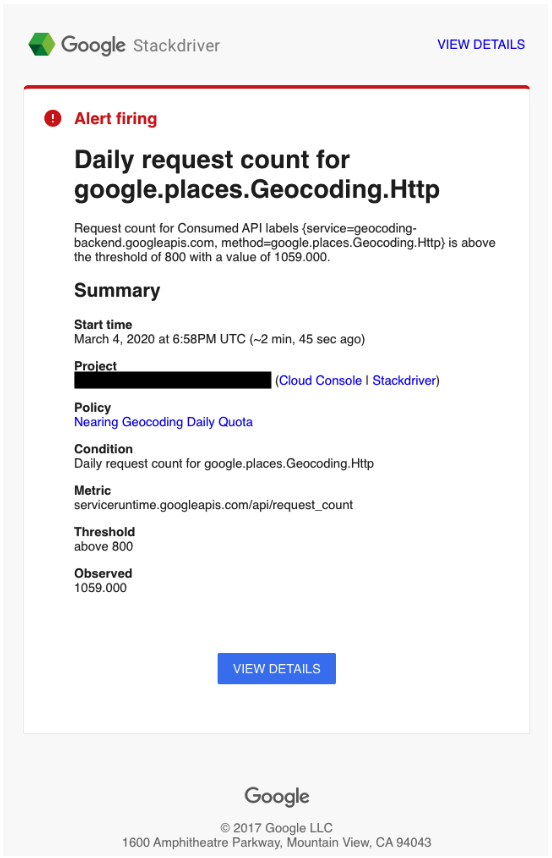Open the Nearing Geocoding Daily Quota policy
This screenshot has height=858, width=552.
tap(164, 422)
